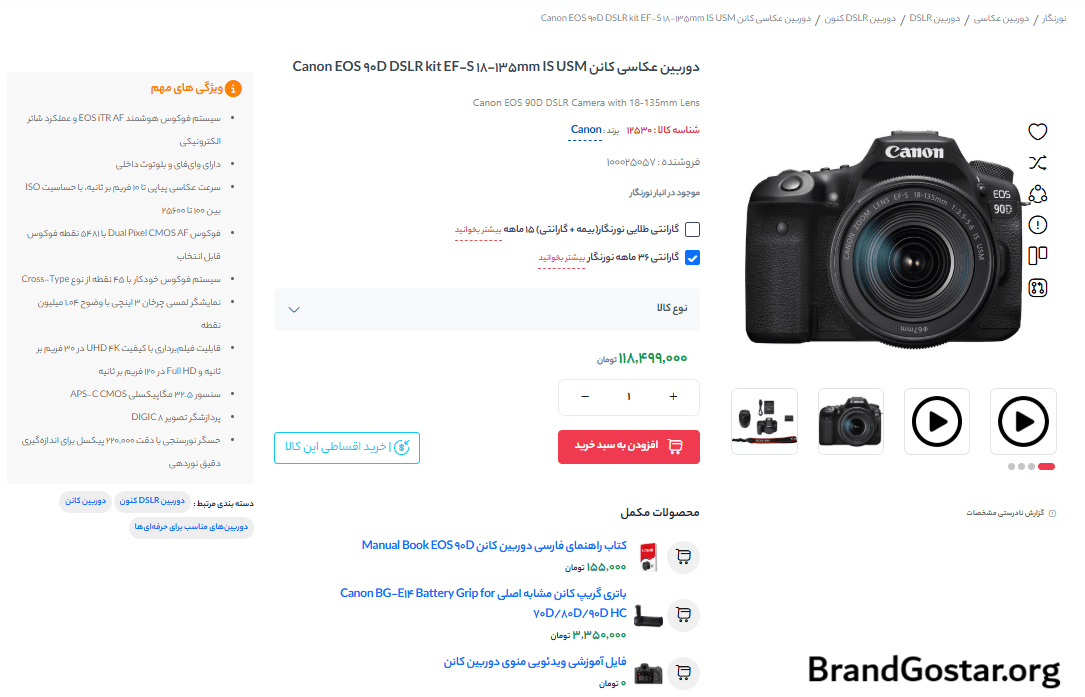Click افزودن به سبد خرید button
Image resolution: width=1085 pixels, height=697 pixels.
pyautogui.click(x=628, y=446)
